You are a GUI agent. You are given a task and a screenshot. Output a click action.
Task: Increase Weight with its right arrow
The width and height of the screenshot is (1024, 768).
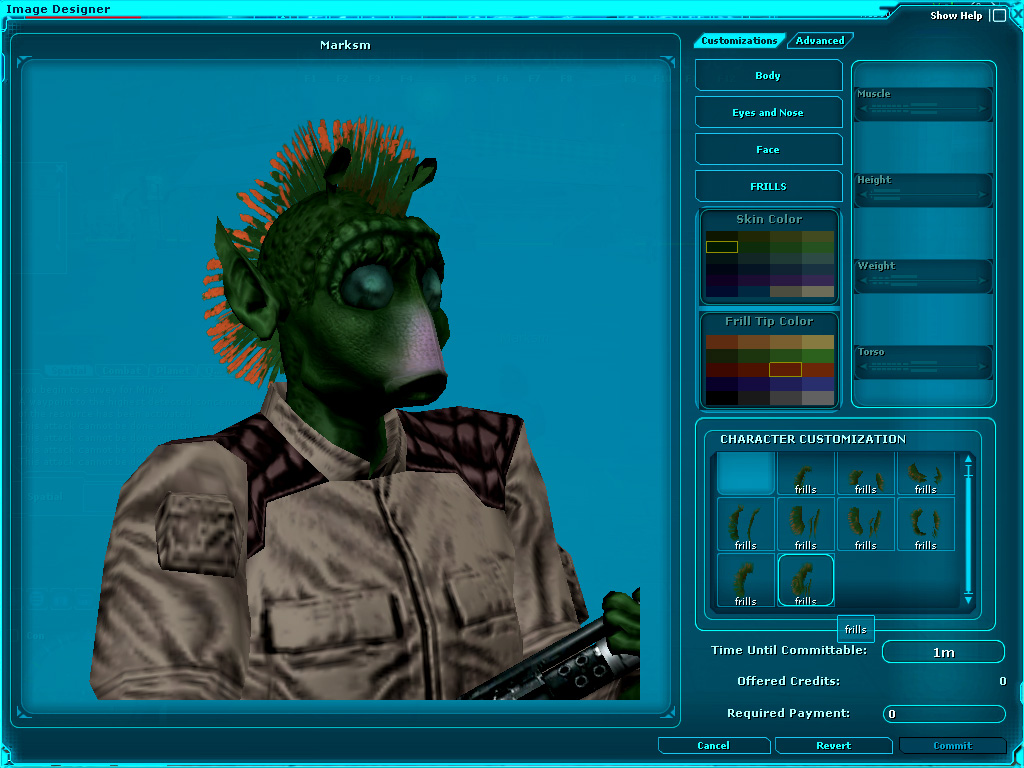click(x=982, y=281)
